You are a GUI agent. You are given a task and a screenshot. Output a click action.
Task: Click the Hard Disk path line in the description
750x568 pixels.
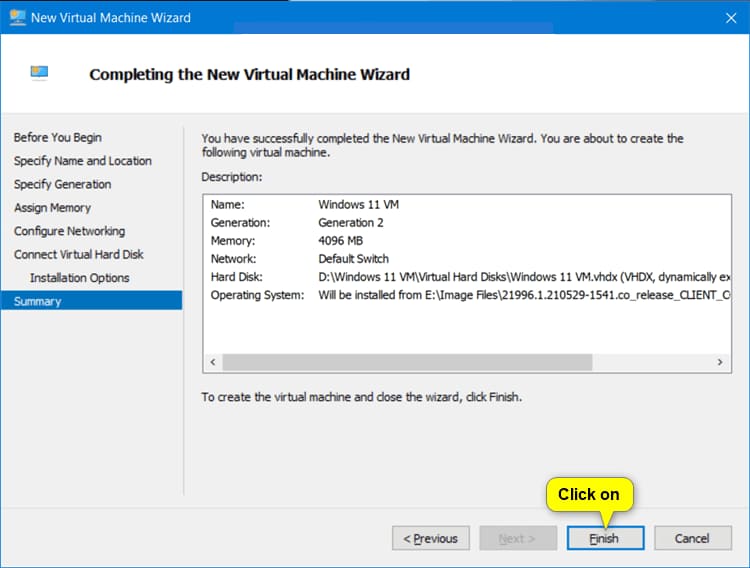click(520, 277)
